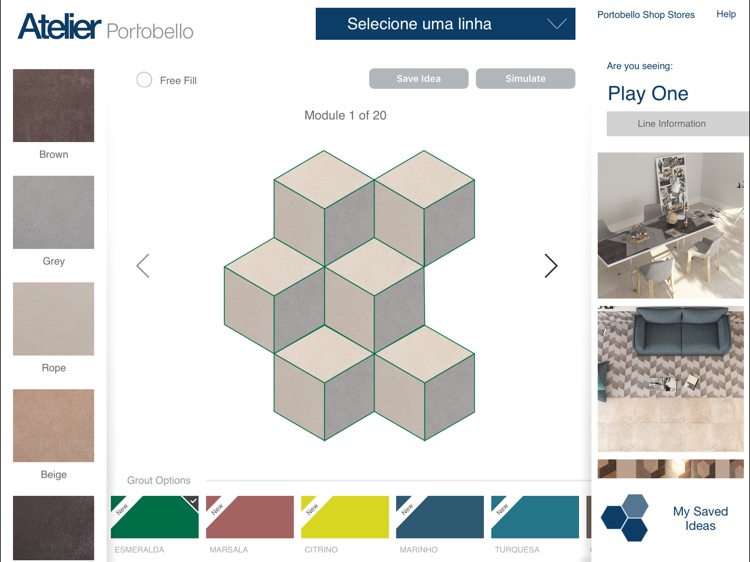Pick the Turquesa grout color
The height and width of the screenshot is (562, 750).
click(x=535, y=517)
